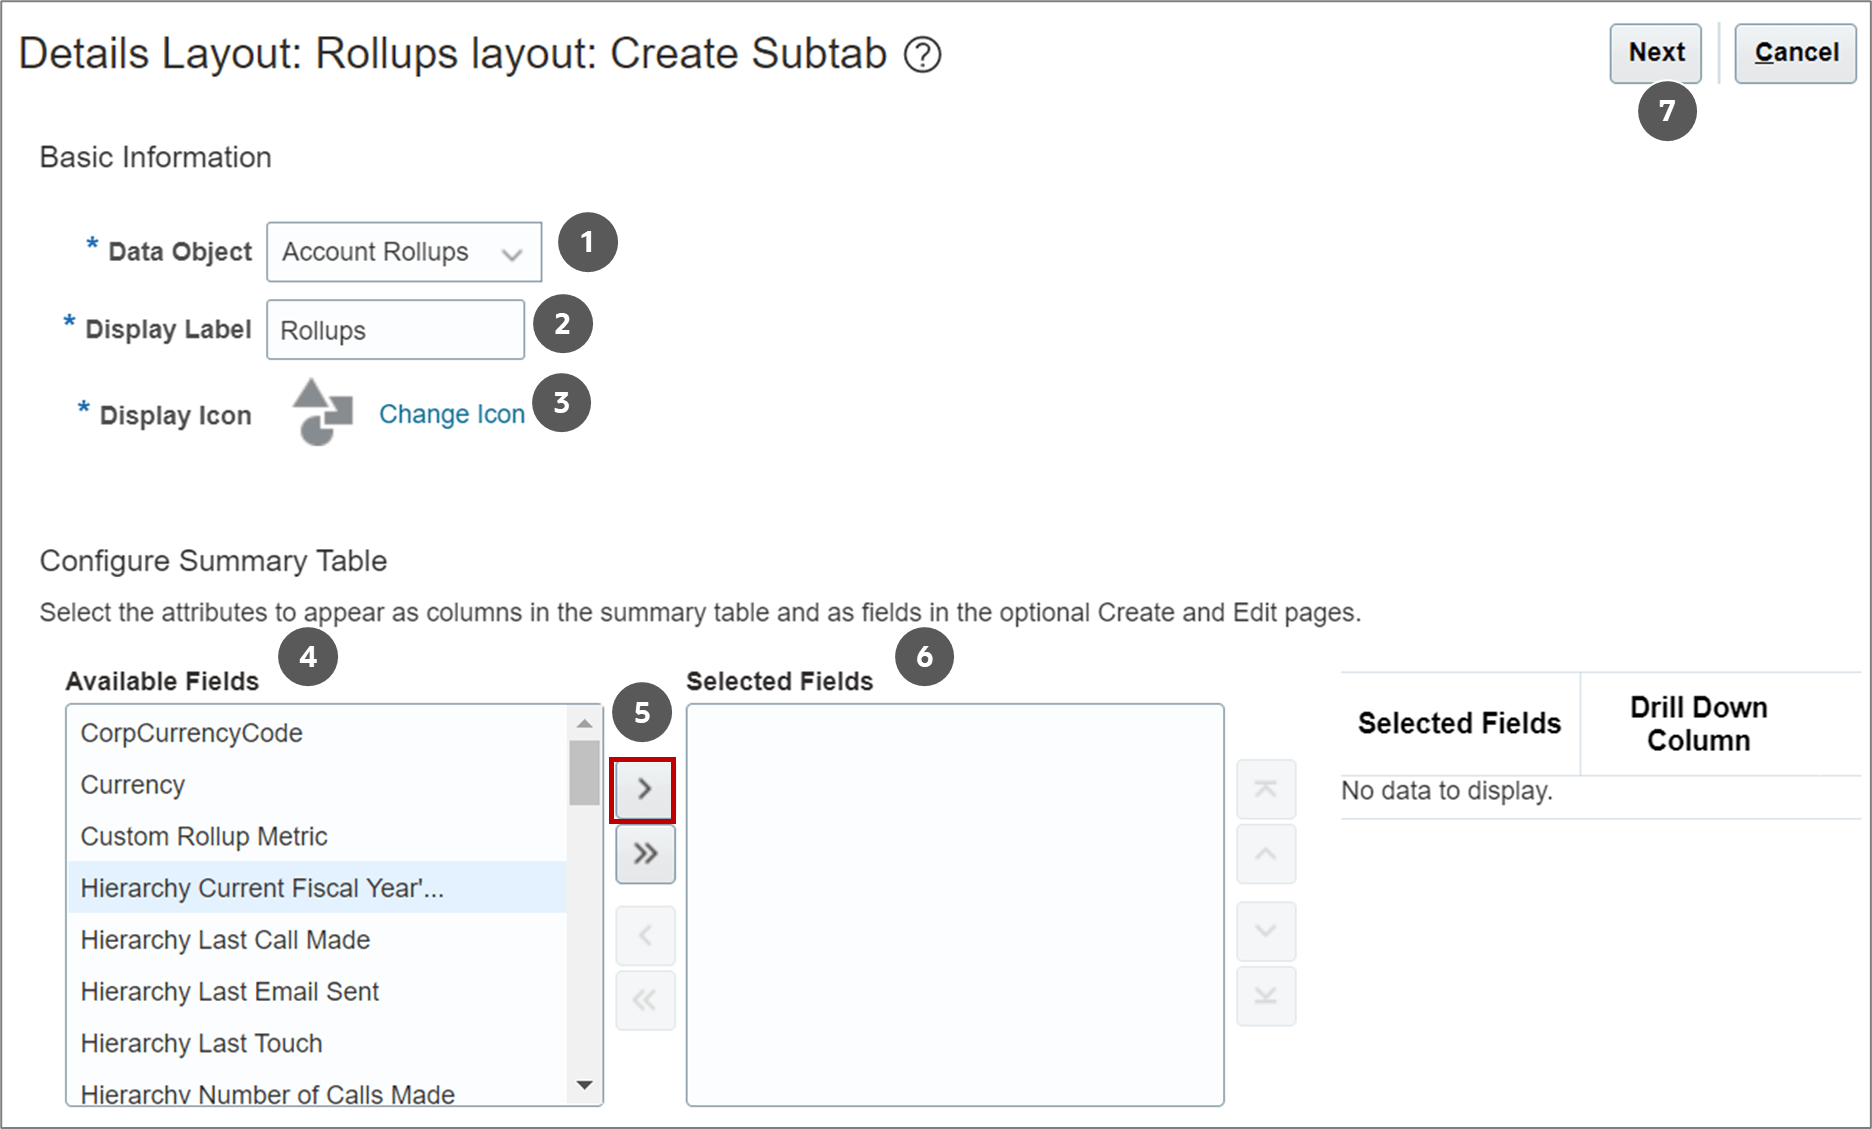
Task: Open the Data Object dropdown
Action: [404, 252]
